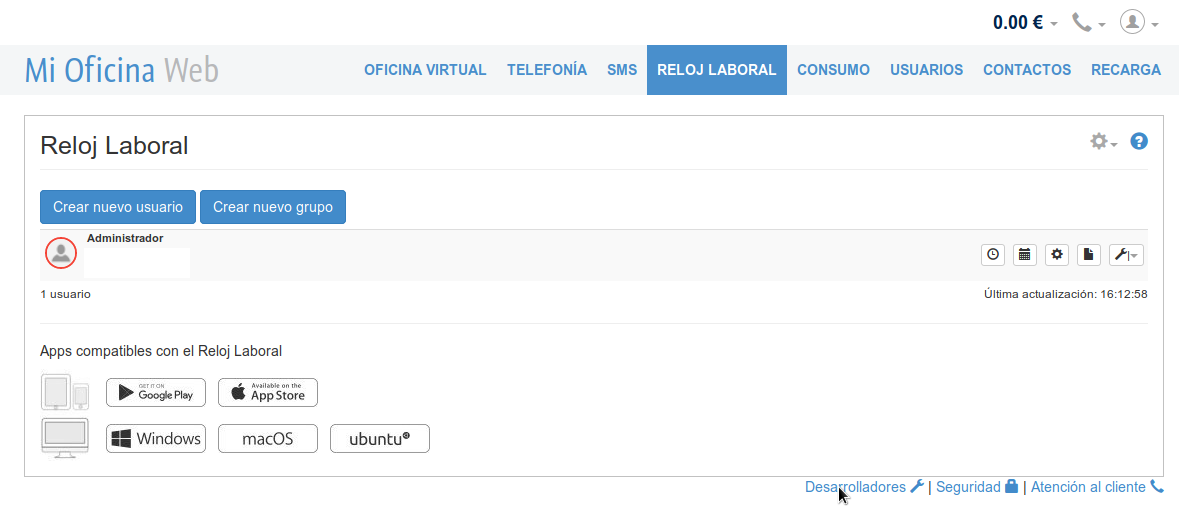Open the Google Play app badge

point(156,393)
